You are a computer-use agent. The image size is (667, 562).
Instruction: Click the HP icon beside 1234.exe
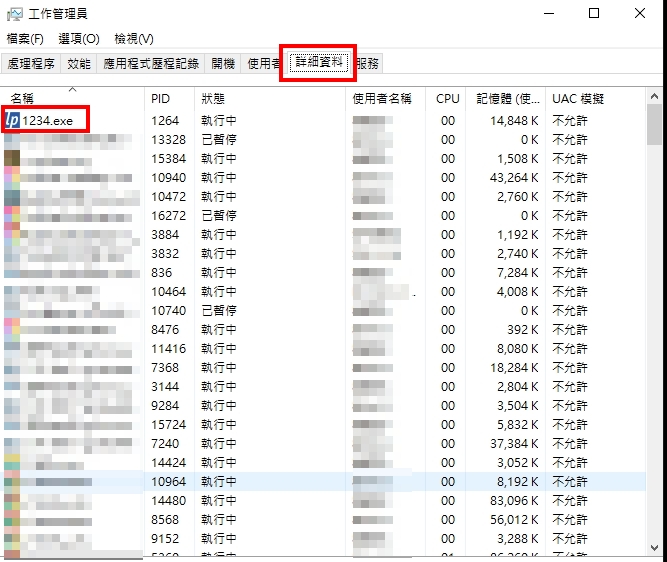pyautogui.click(x=13, y=120)
